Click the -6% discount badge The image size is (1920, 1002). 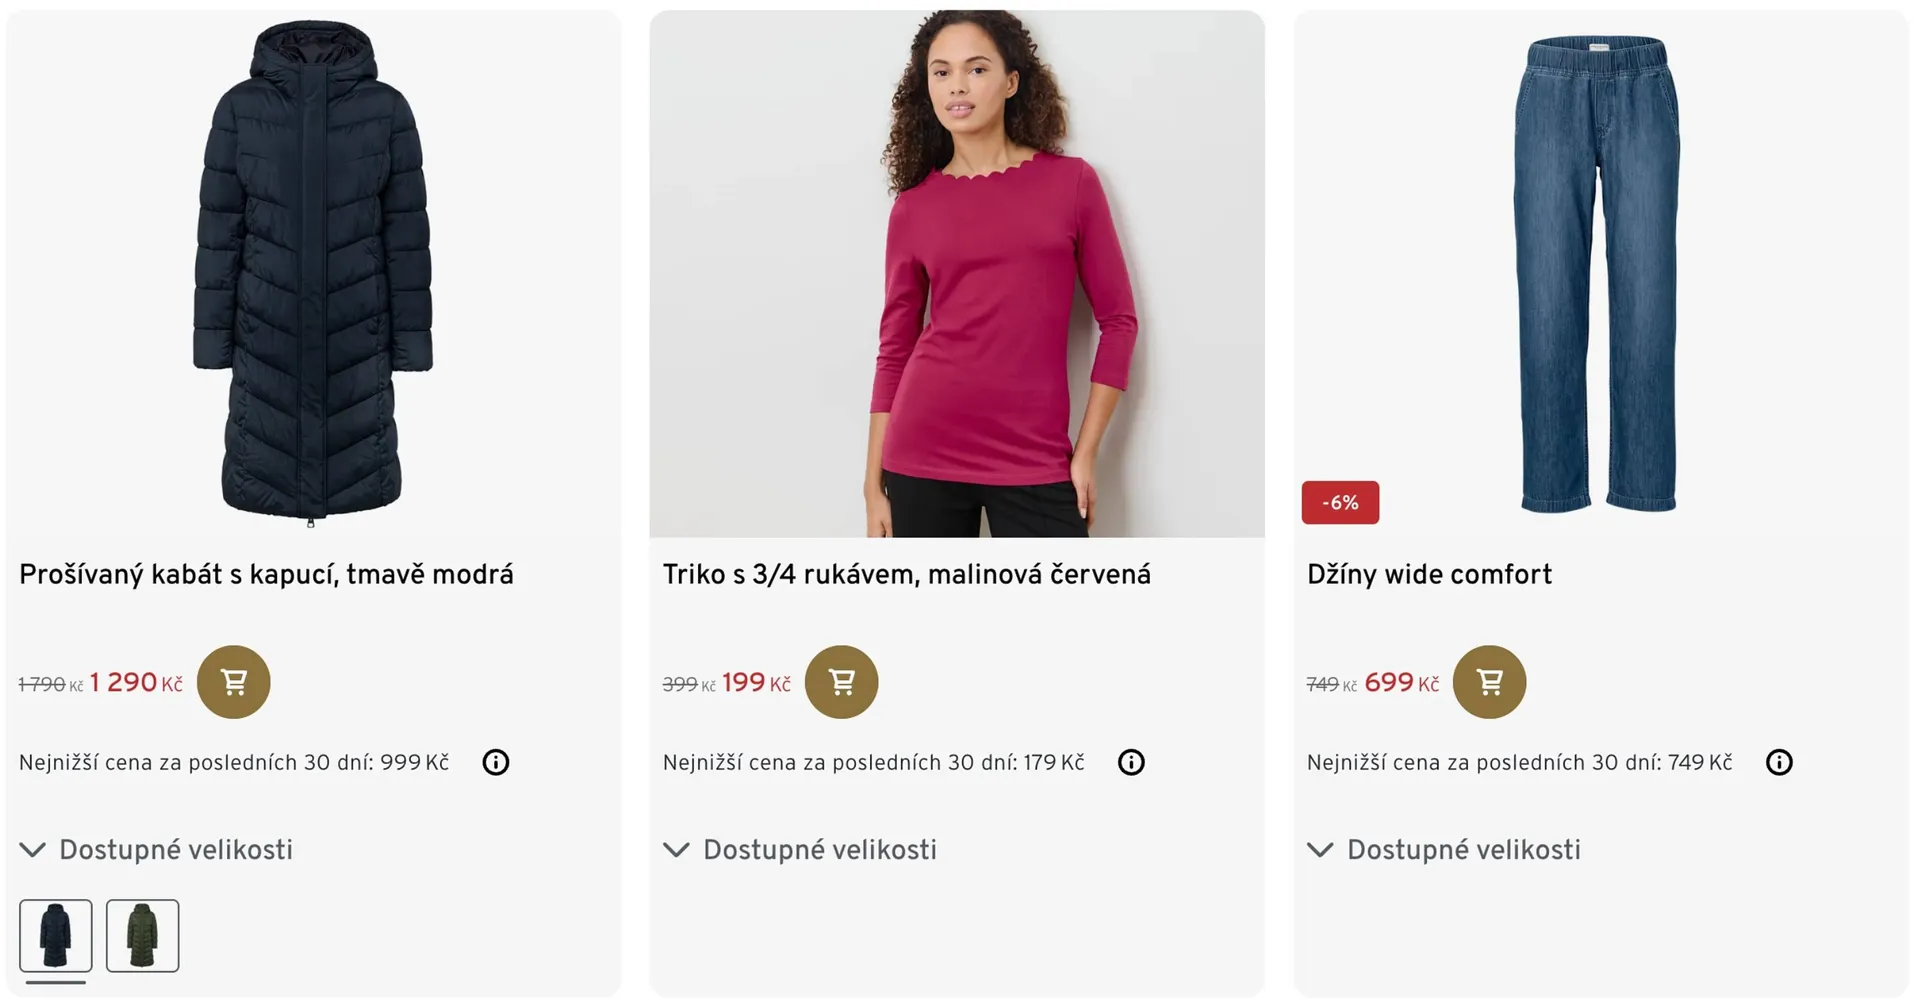tap(1340, 503)
